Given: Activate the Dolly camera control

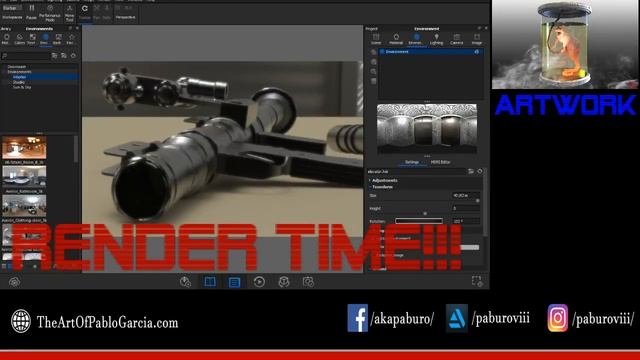Looking at the screenshot, I should point(107,13).
